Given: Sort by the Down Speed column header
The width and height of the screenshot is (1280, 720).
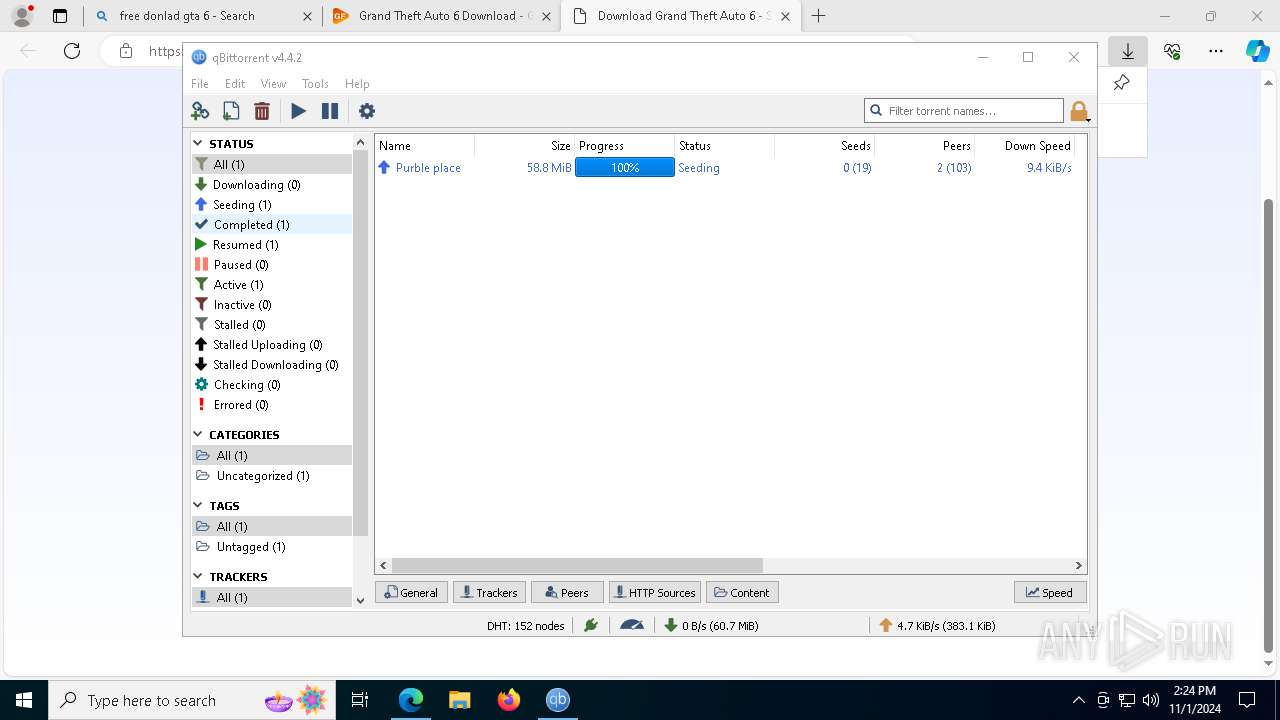Looking at the screenshot, I should coord(1024,145).
